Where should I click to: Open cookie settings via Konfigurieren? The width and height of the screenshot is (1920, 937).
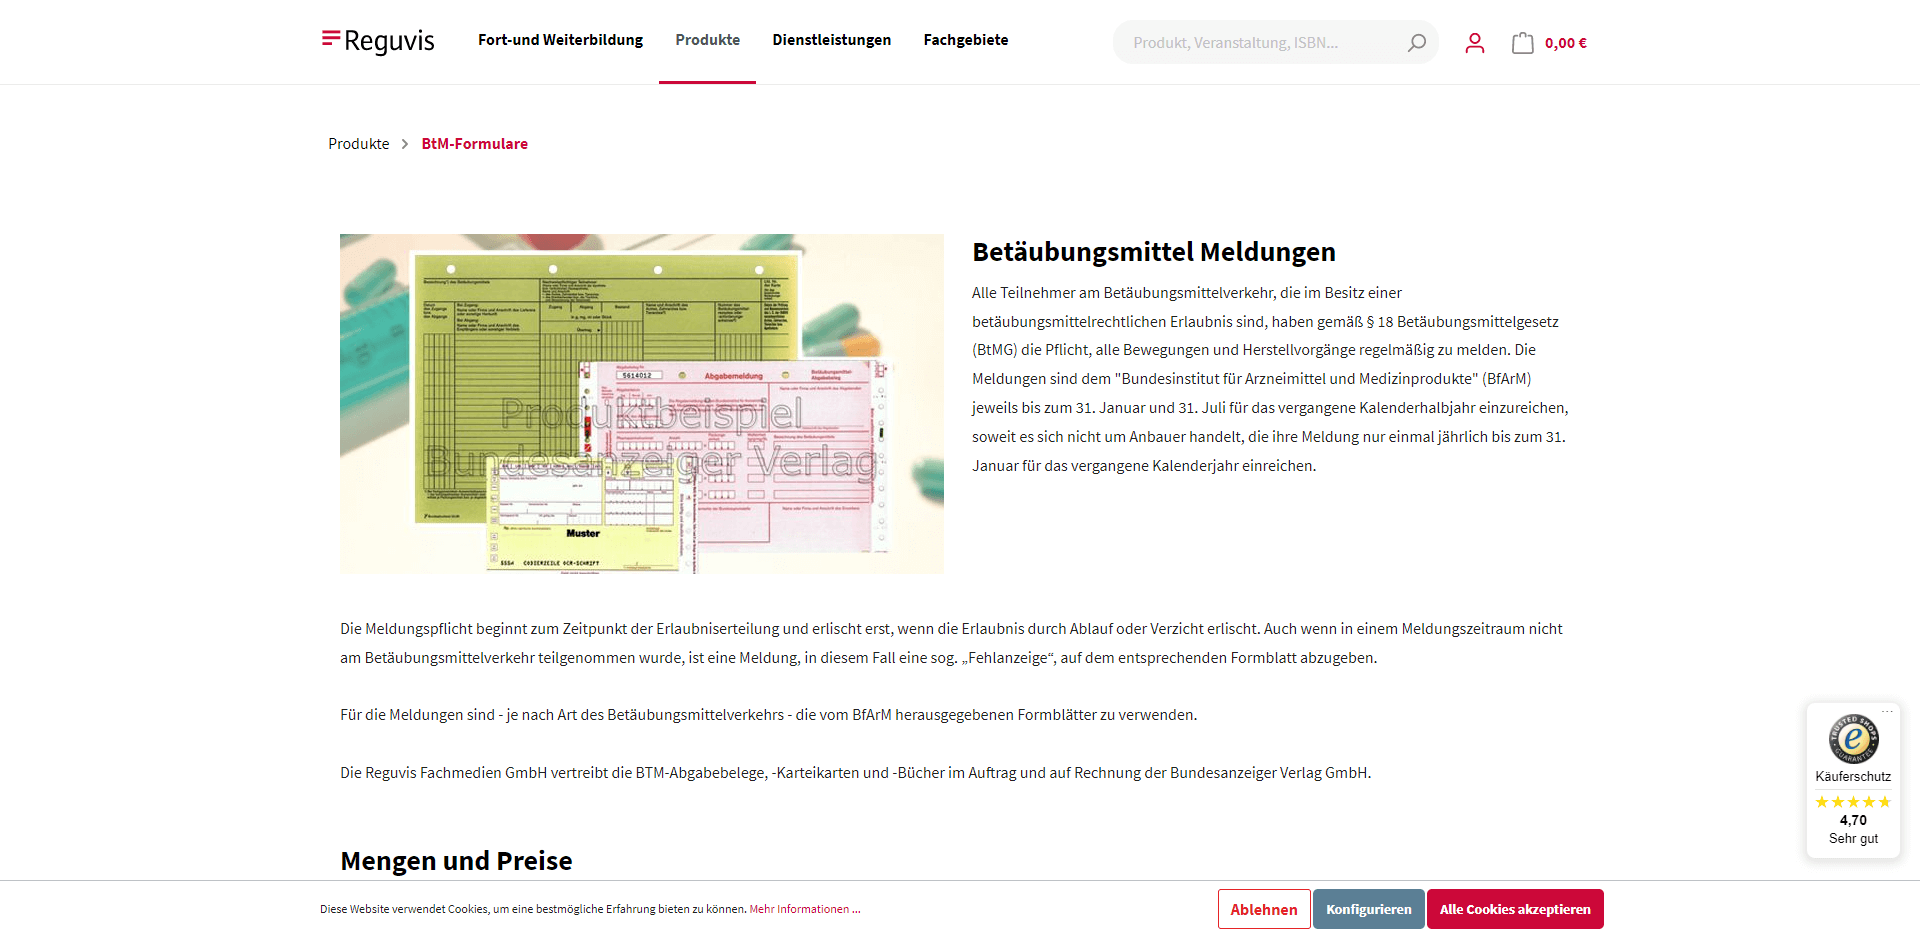[1369, 909]
